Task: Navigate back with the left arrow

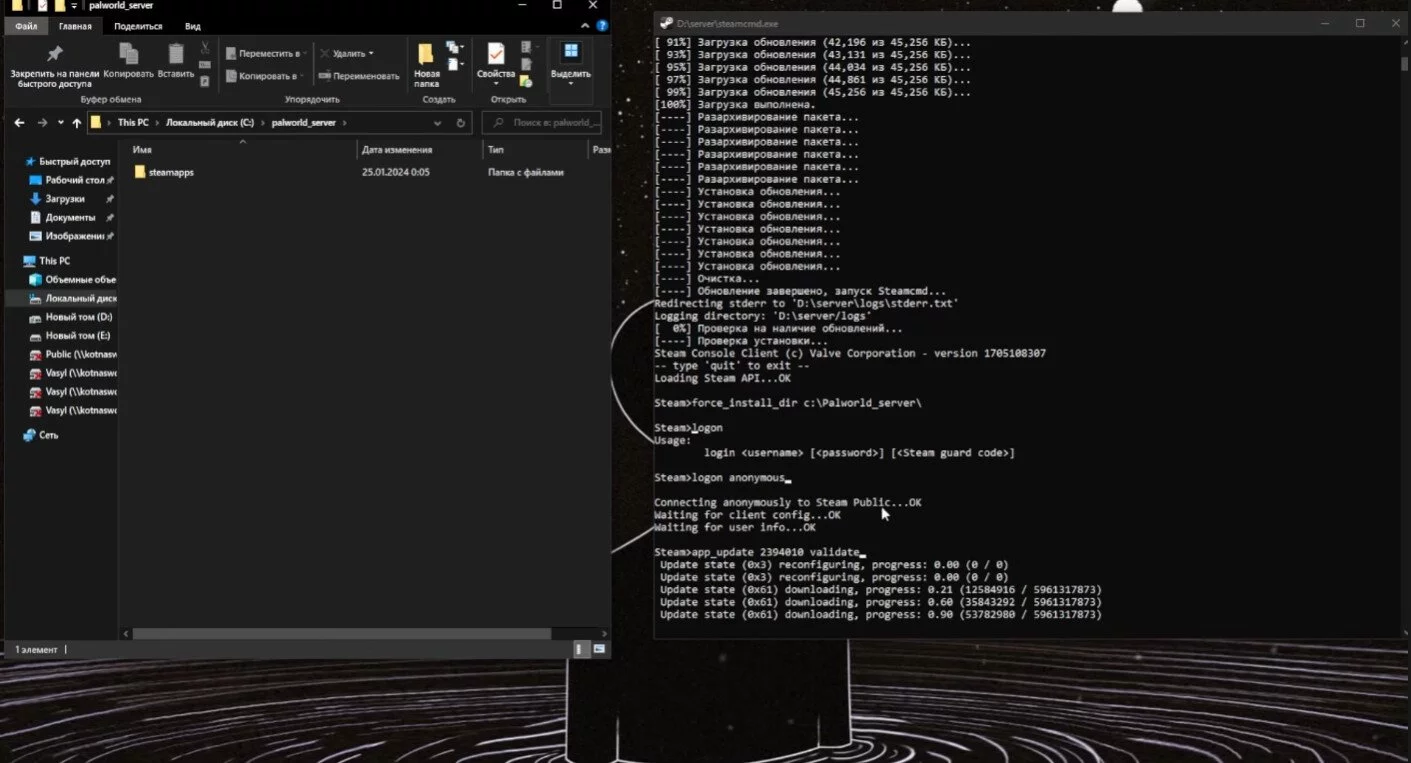Action: (x=20, y=123)
